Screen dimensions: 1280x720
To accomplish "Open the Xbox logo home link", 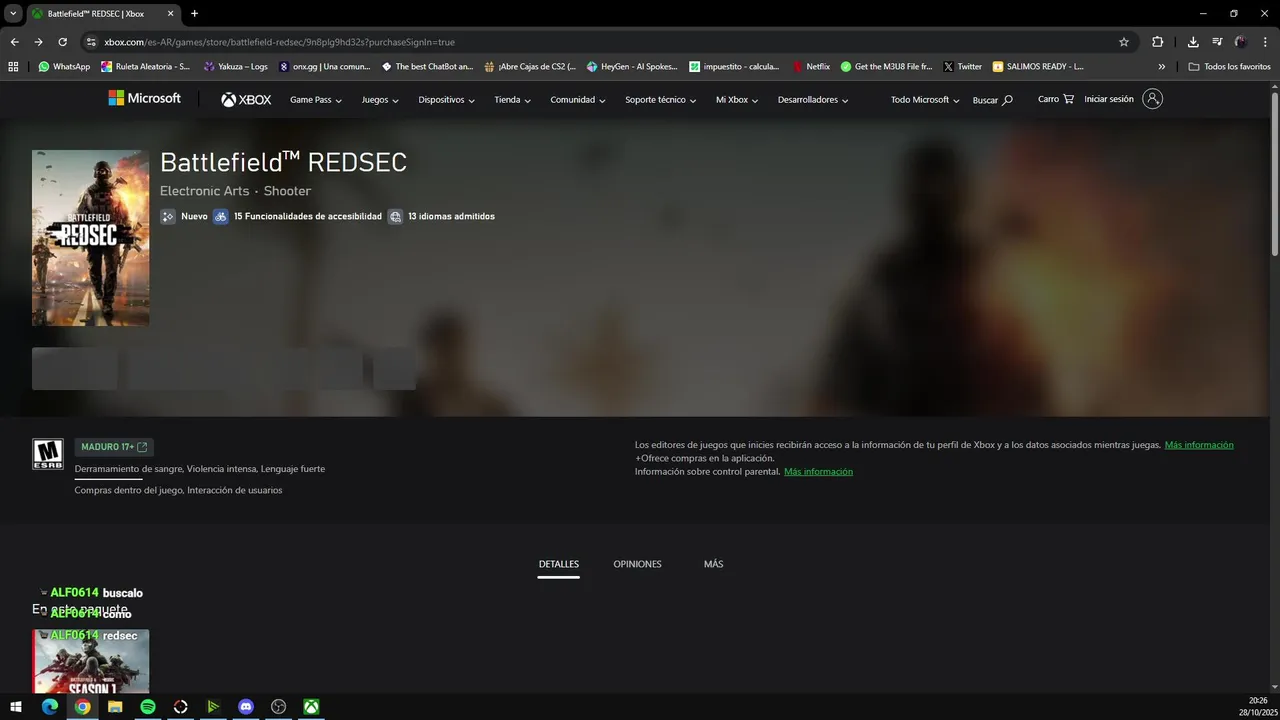I will pyautogui.click(x=246, y=99).
